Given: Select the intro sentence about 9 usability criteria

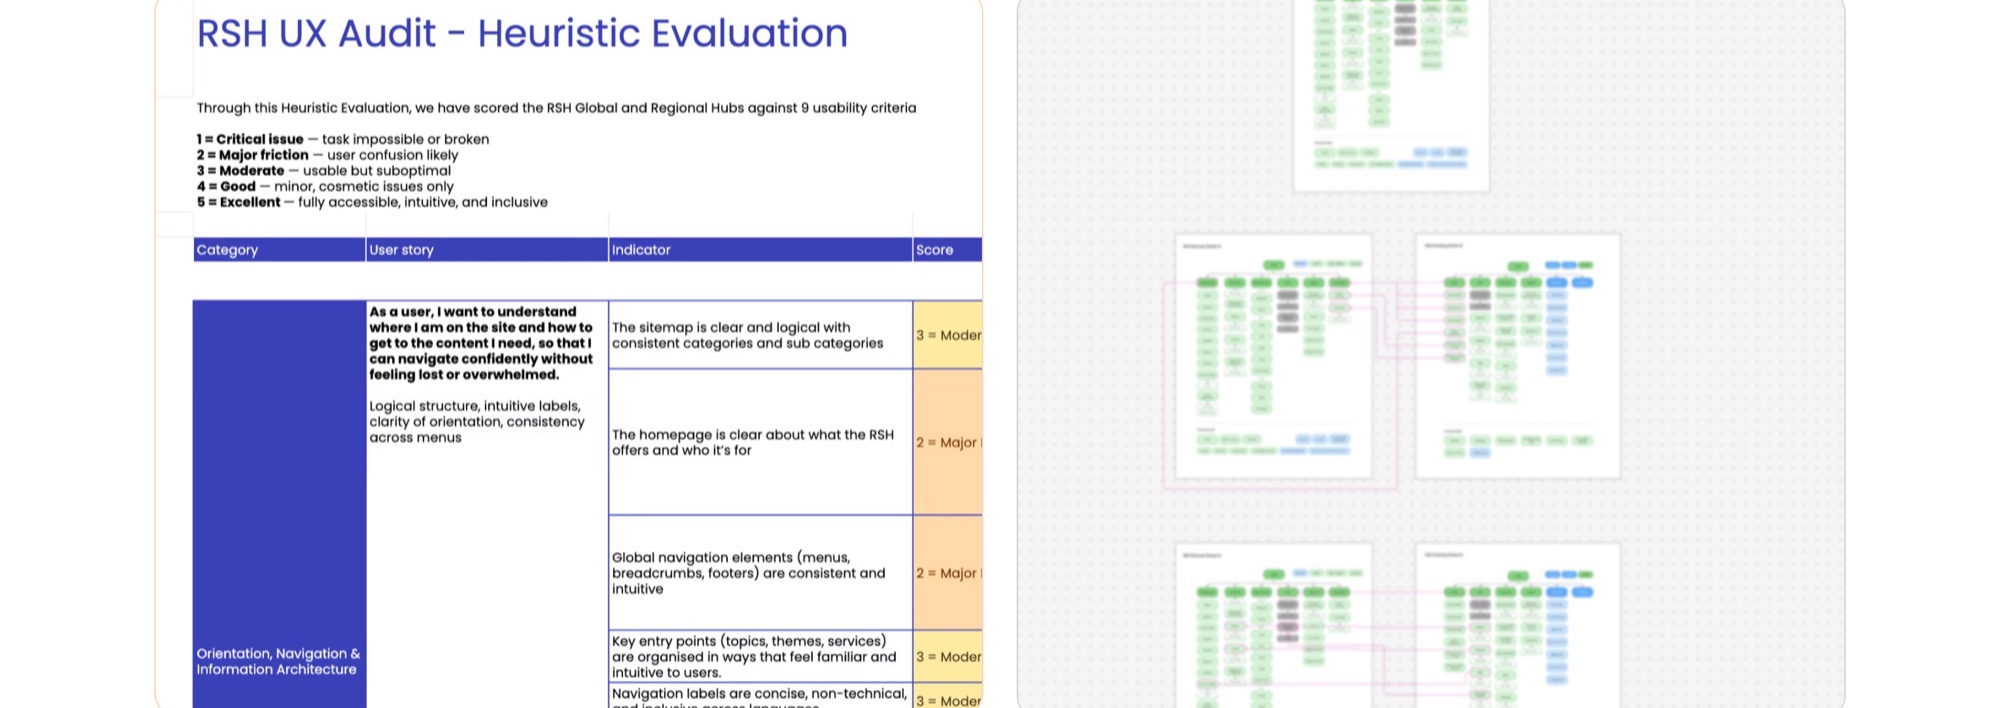Looking at the screenshot, I should tap(556, 108).
